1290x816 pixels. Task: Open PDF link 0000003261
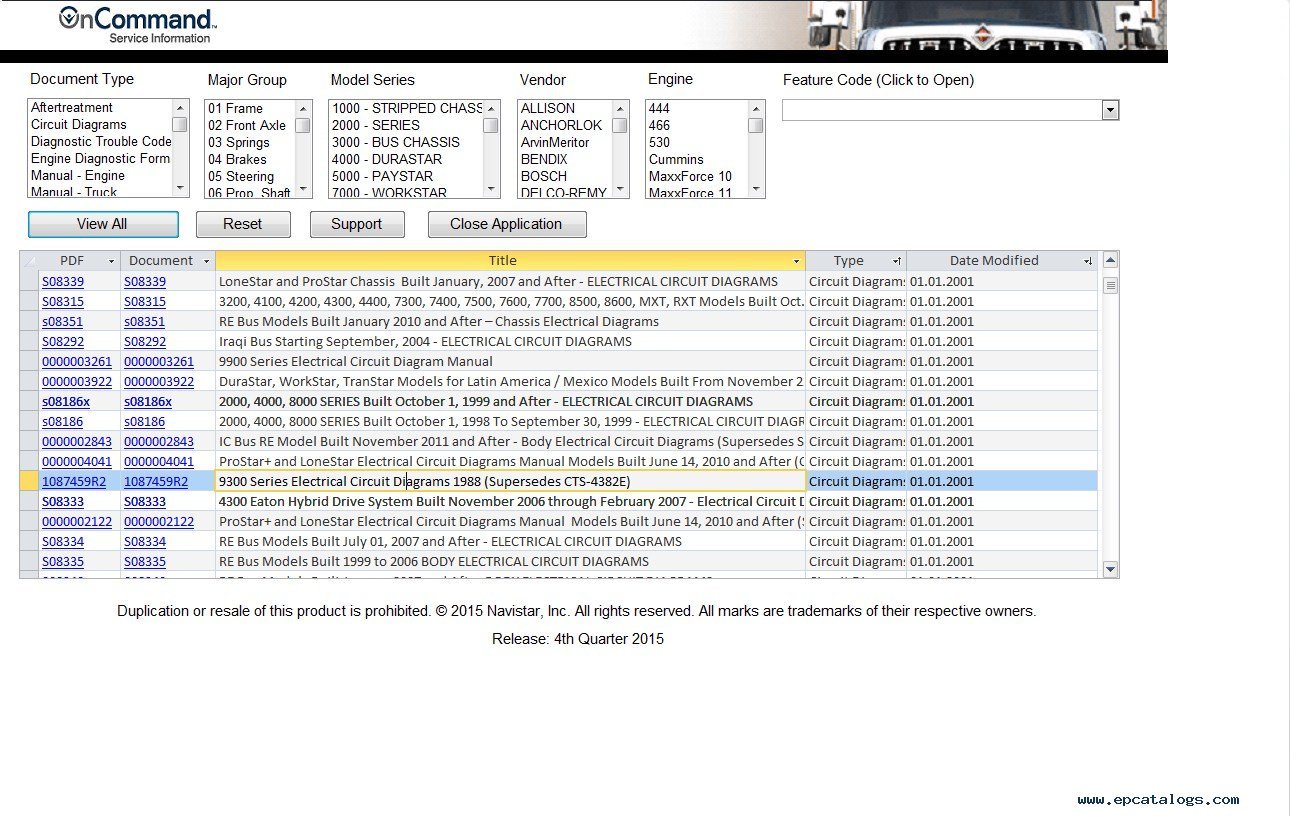(x=77, y=362)
